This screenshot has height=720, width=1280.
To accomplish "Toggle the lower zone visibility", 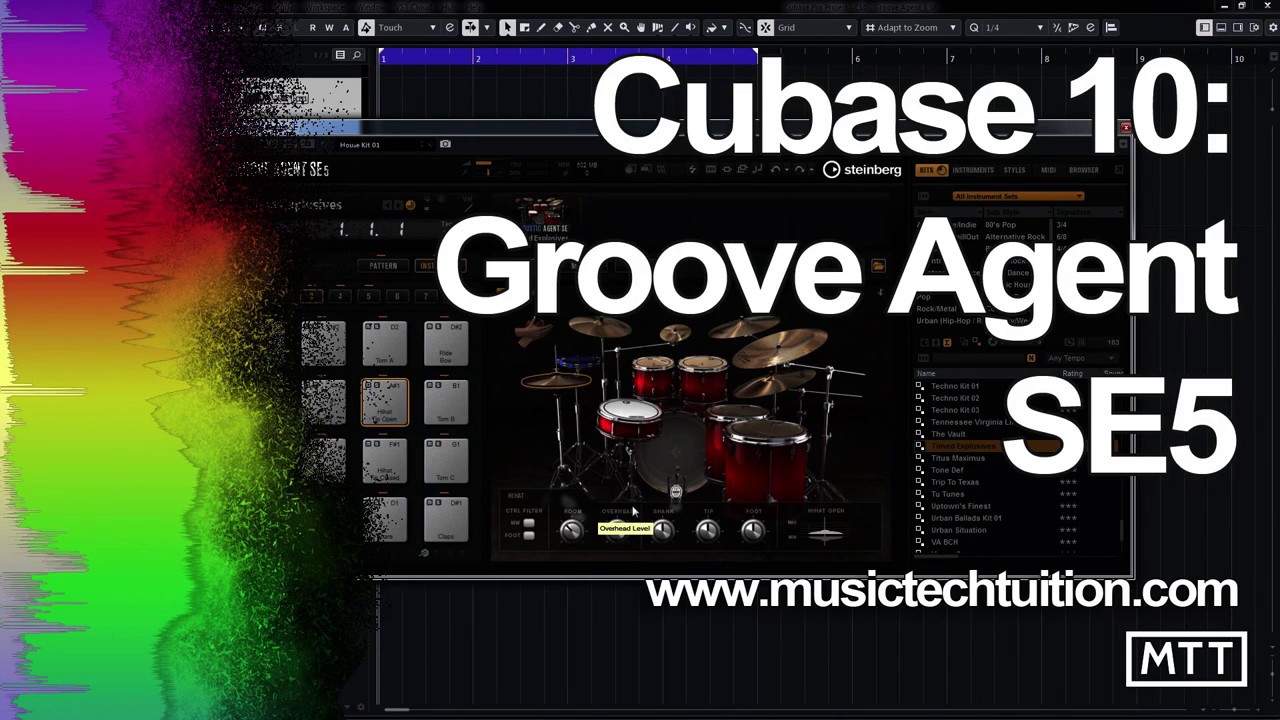I will pos(1221,27).
